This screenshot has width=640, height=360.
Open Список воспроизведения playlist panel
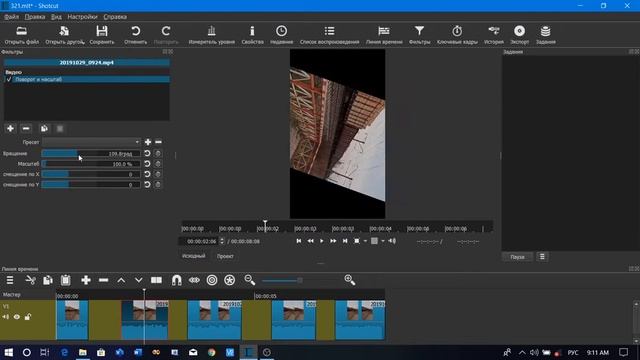coord(329,35)
